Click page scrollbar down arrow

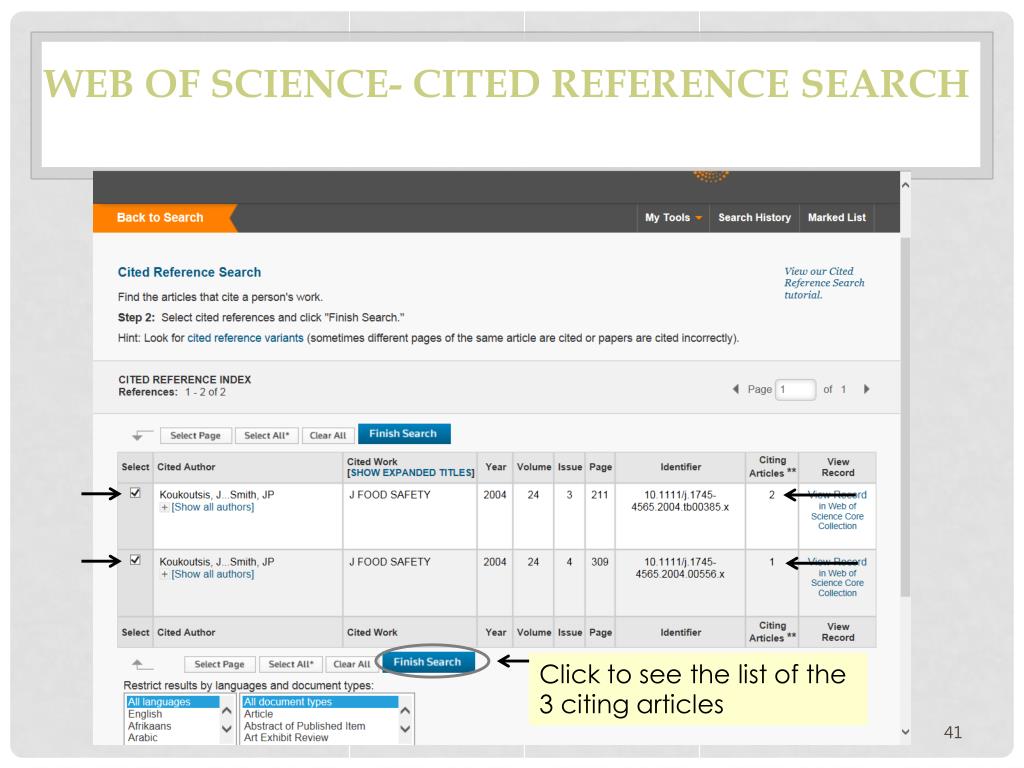905,732
